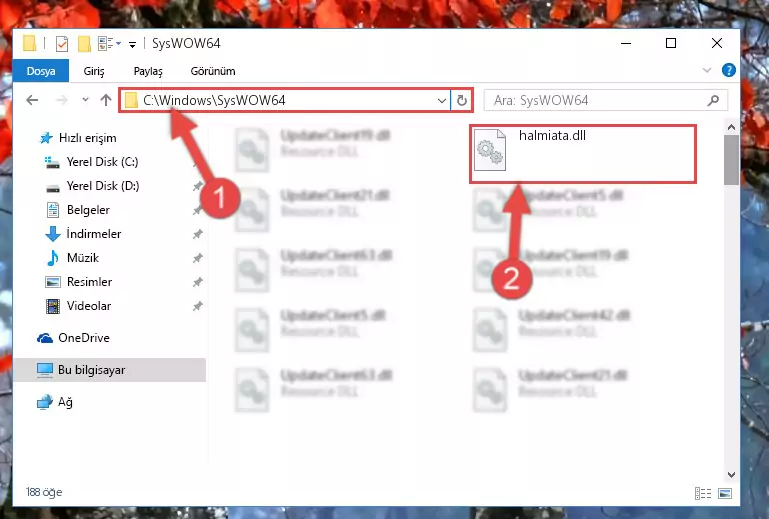Click the pin icon next to Müzik

click(x=198, y=259)
